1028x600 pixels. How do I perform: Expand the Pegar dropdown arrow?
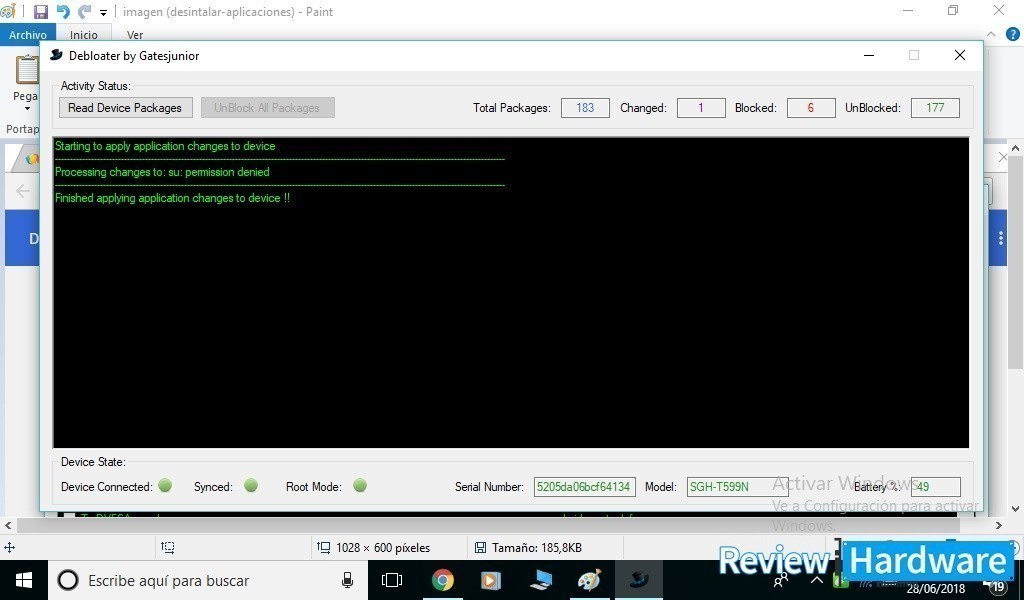tap(27, 109)
